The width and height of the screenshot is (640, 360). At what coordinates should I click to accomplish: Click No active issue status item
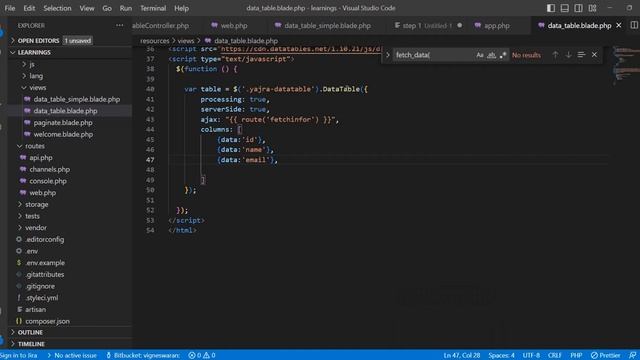coord(72,356)
